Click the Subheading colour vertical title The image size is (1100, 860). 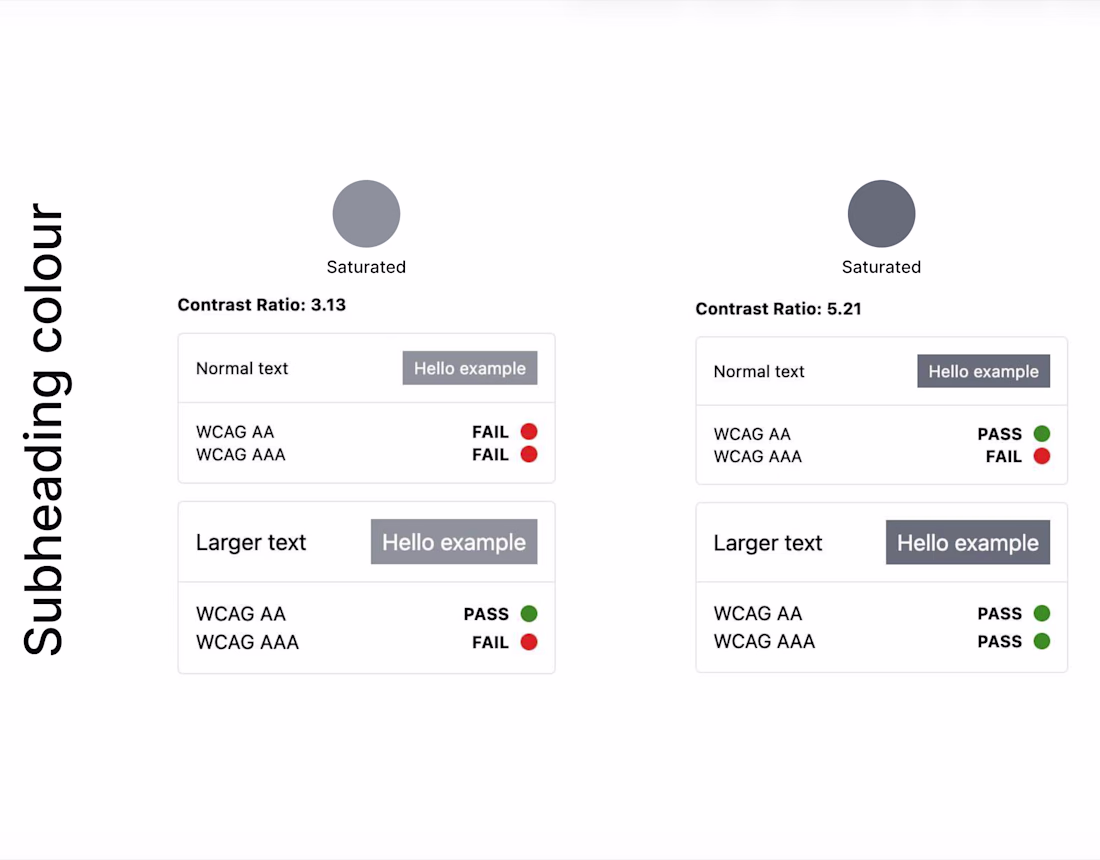pos(44,430)
